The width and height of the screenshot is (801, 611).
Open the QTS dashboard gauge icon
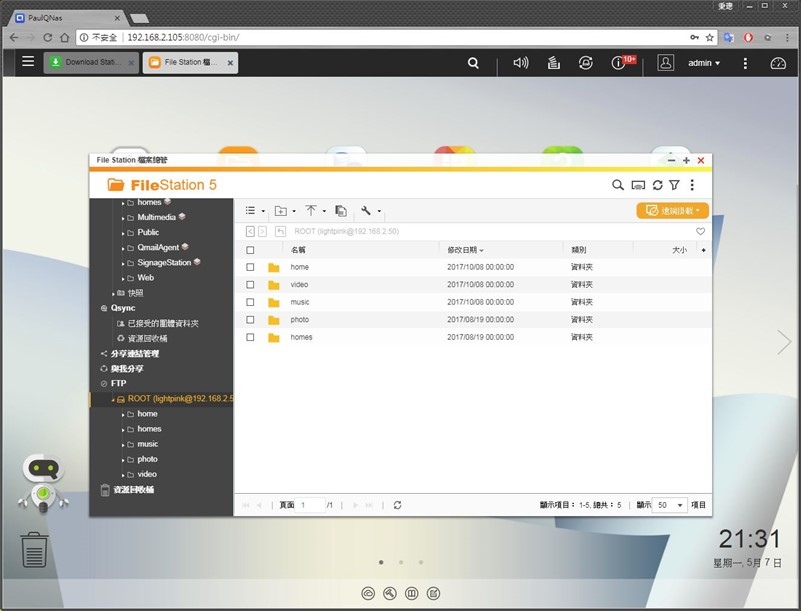778,63
